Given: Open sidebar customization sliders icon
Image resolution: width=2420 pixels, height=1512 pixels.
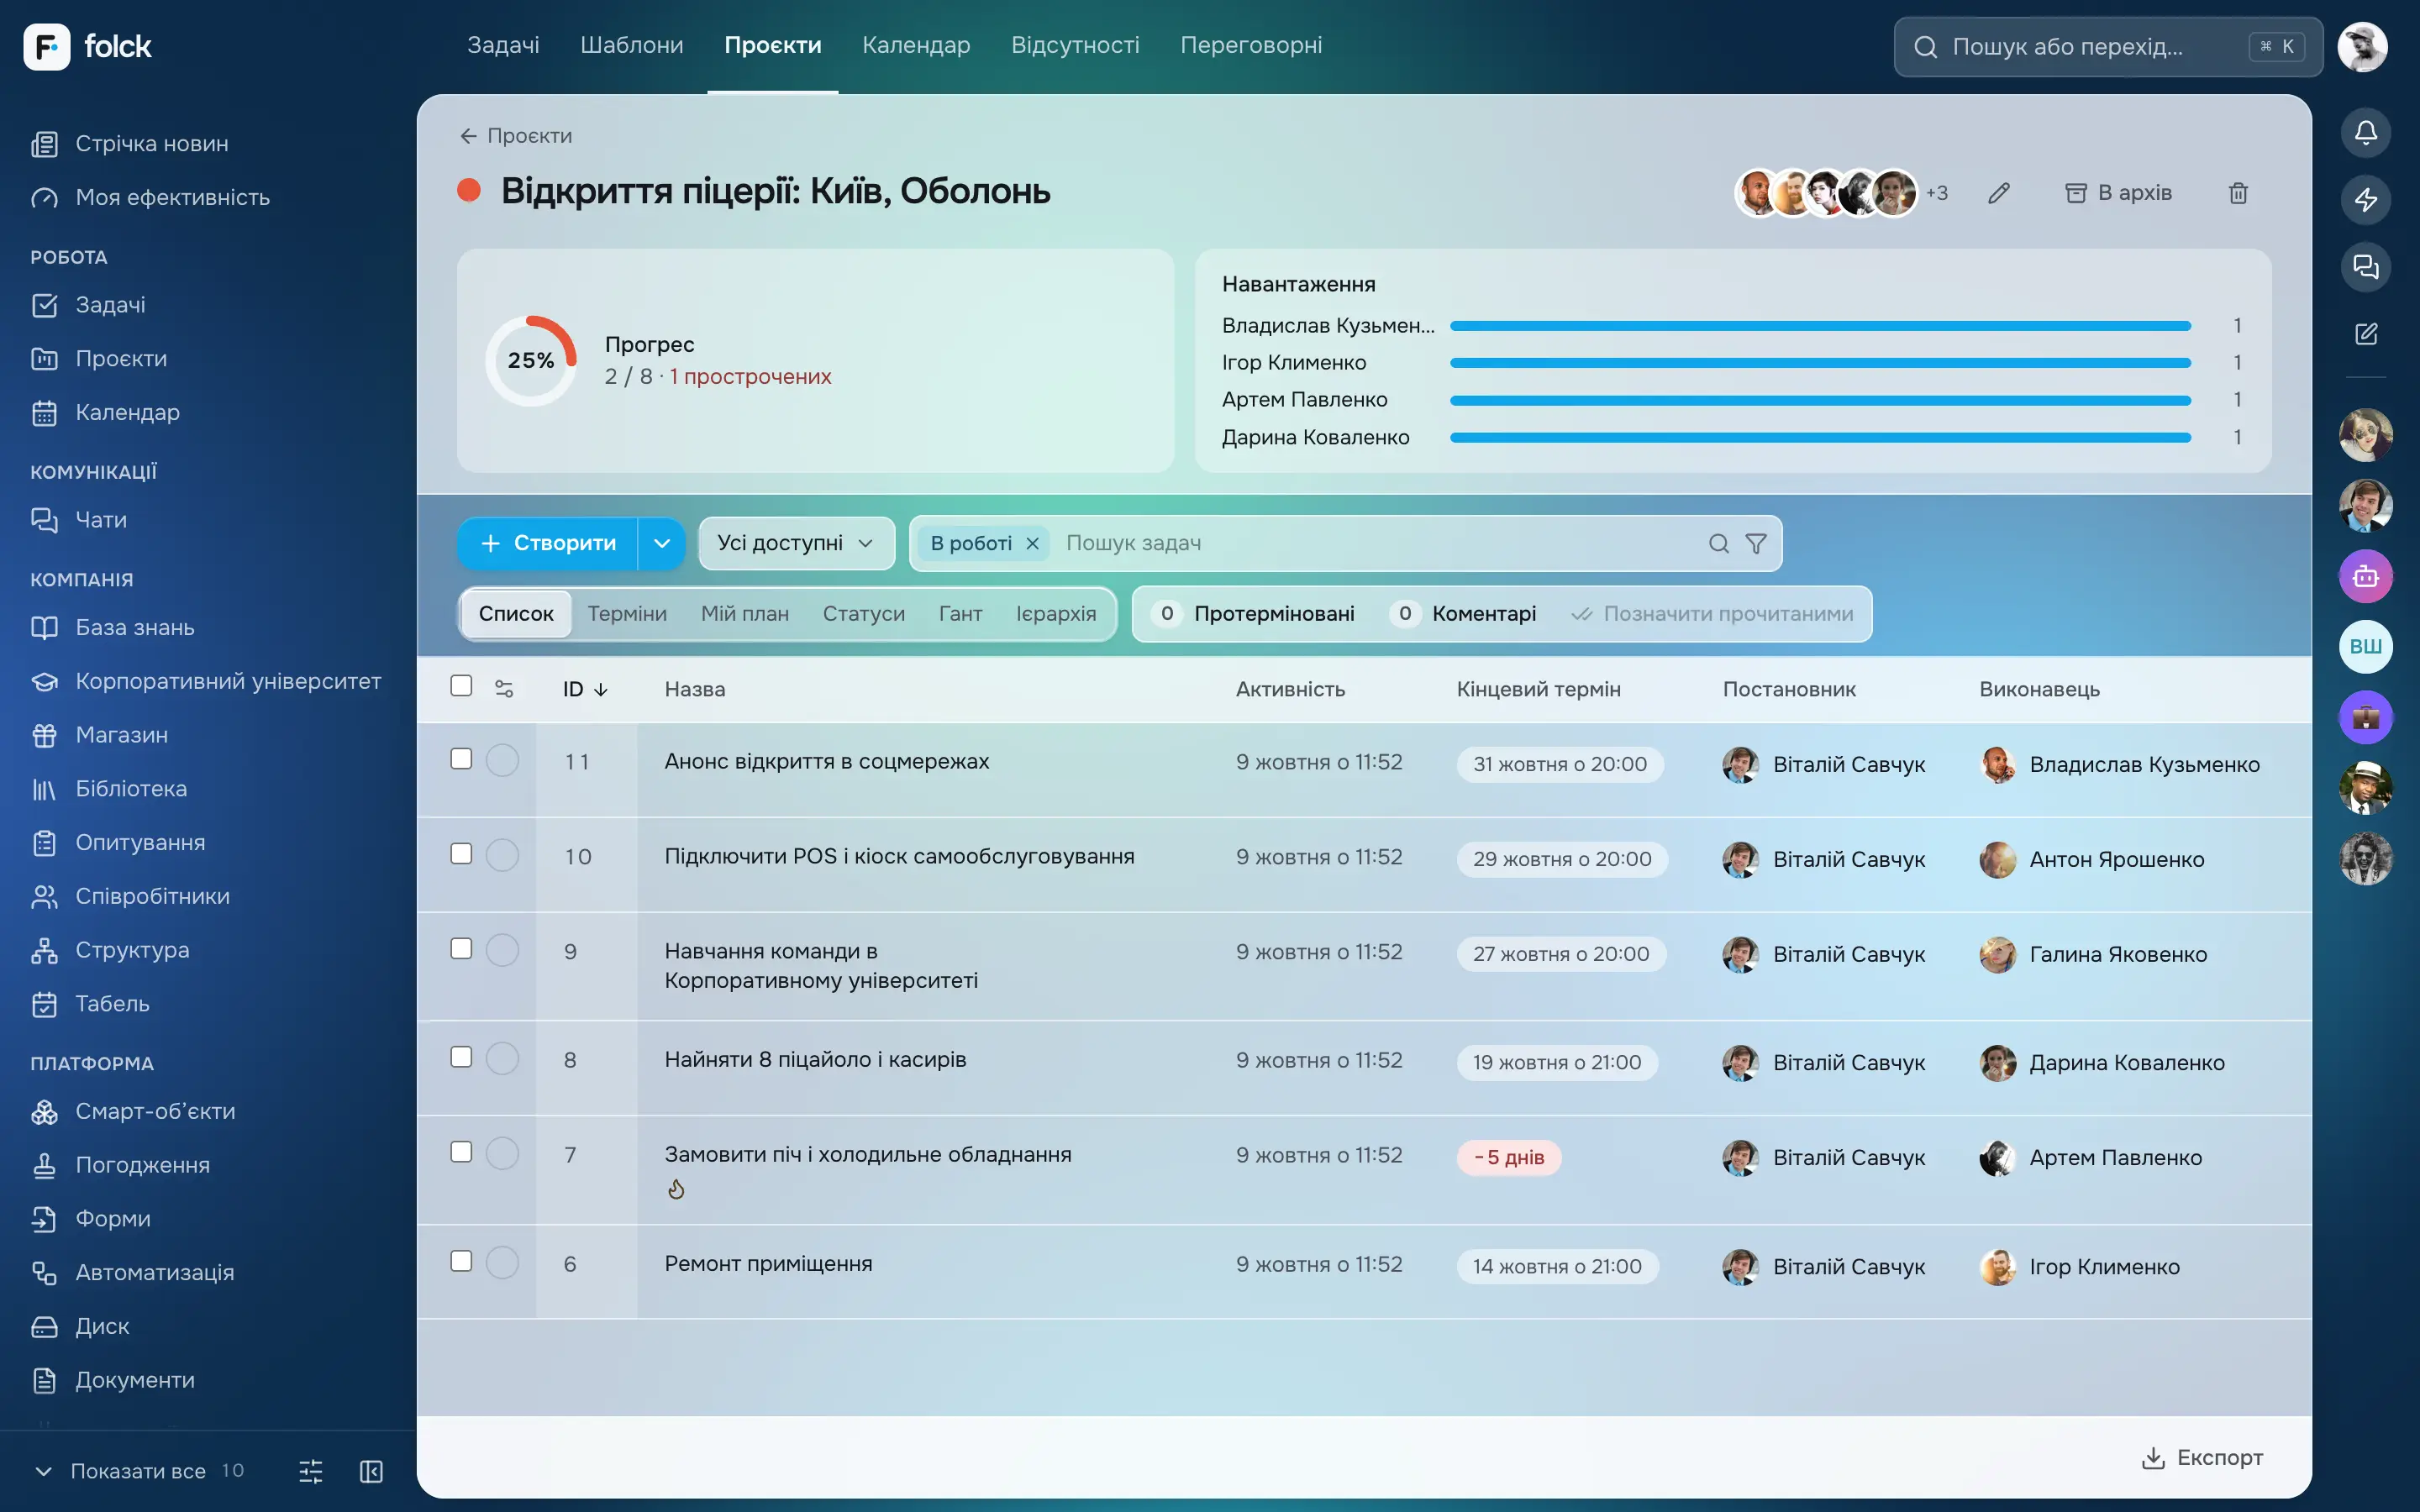Looking at the screenshot, I should coord(311,1471).
